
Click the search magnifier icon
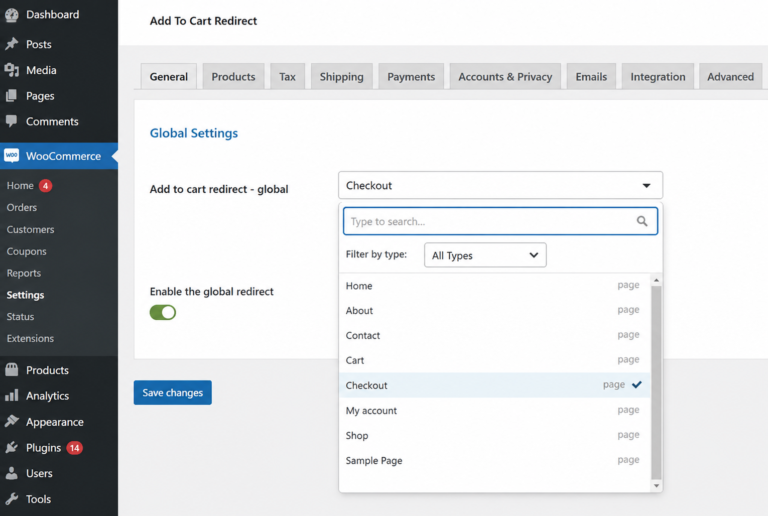point(642,221)
